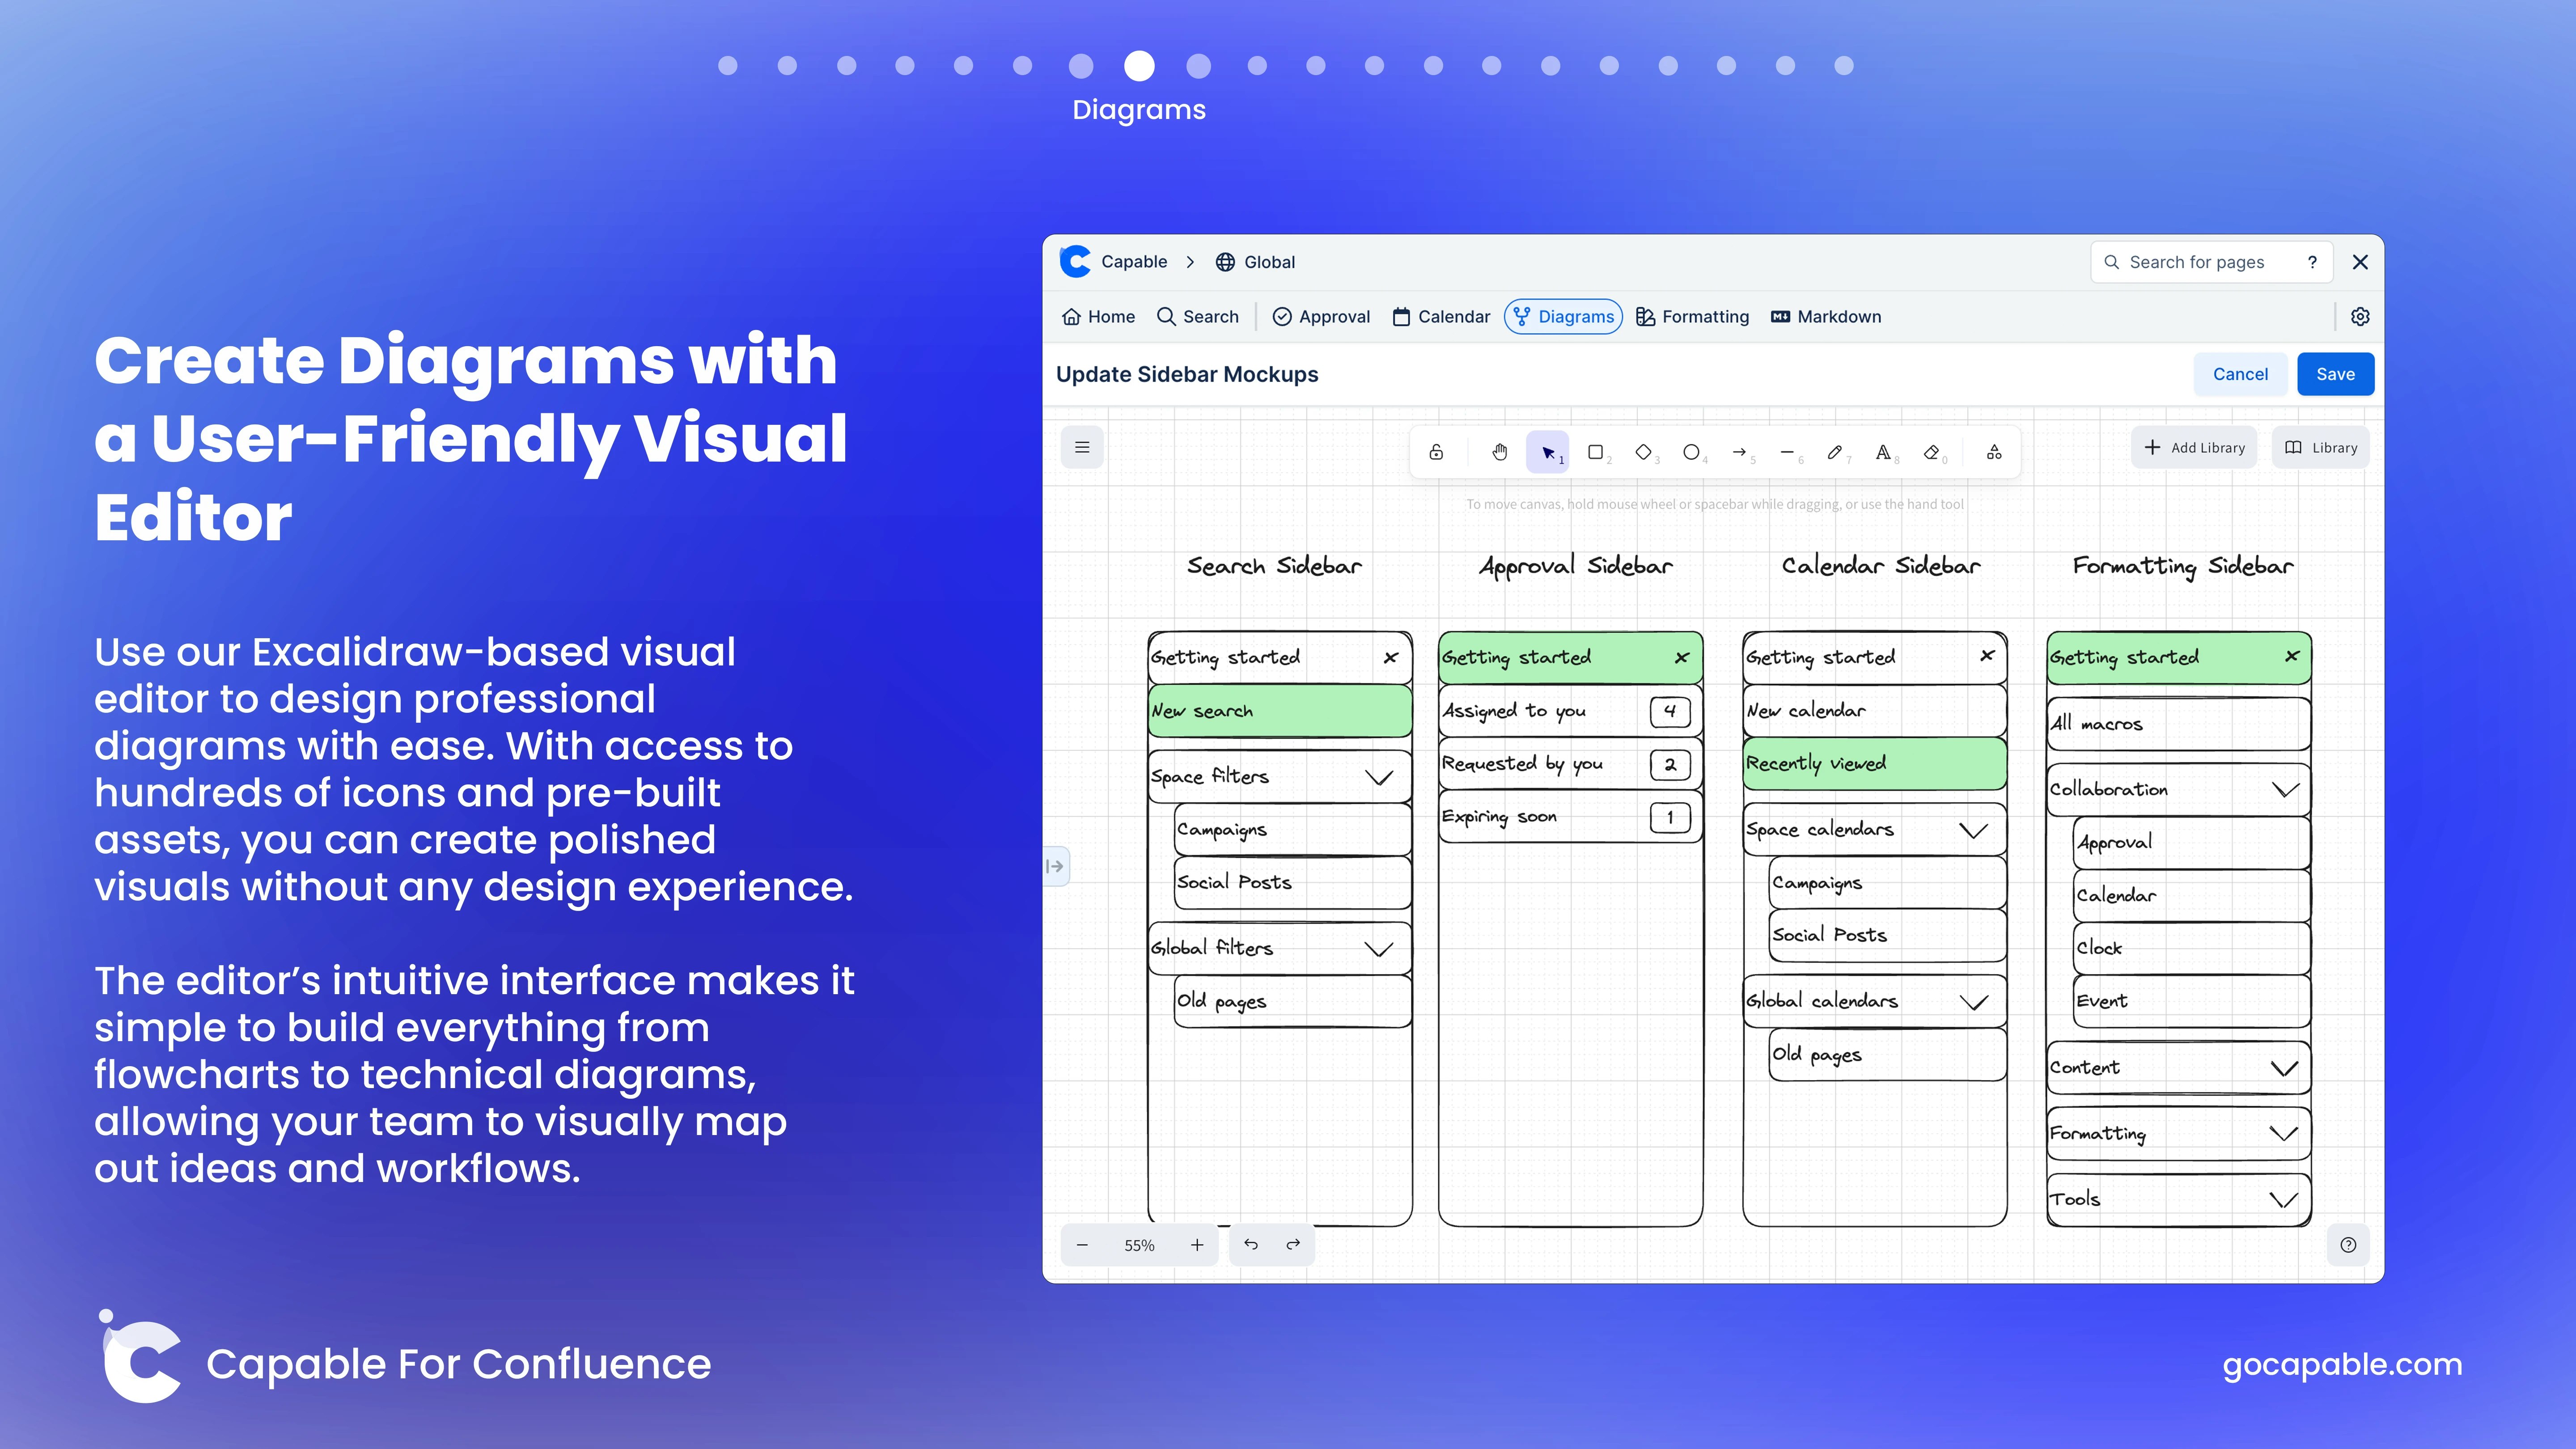This screenshot has height=1449, width=2576.
Task: Select the Line drawing tool
Action: pos(1788,452)
